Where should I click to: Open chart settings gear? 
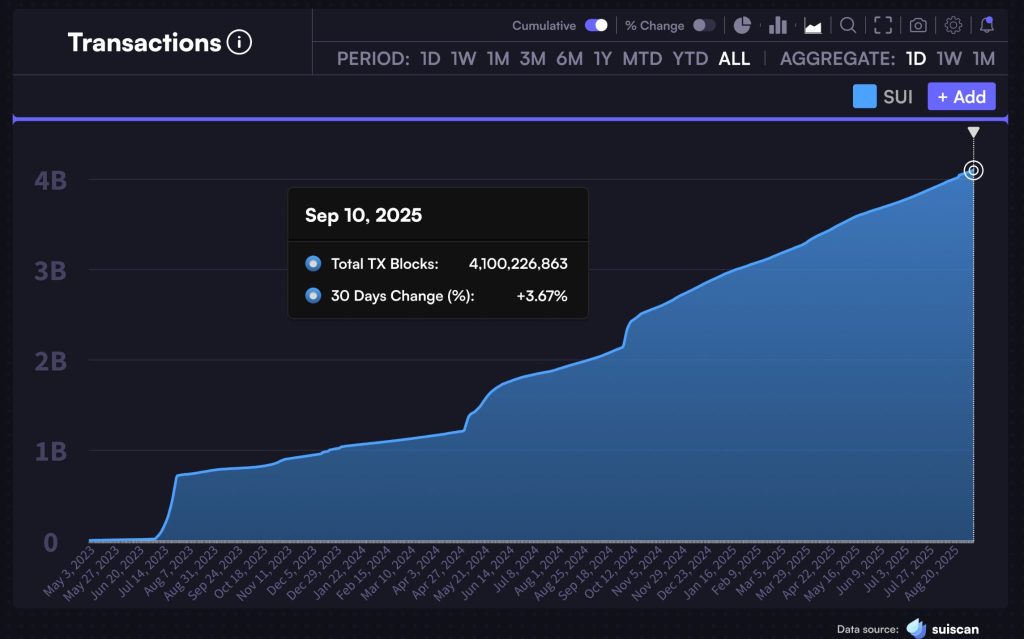click(953, 26)
